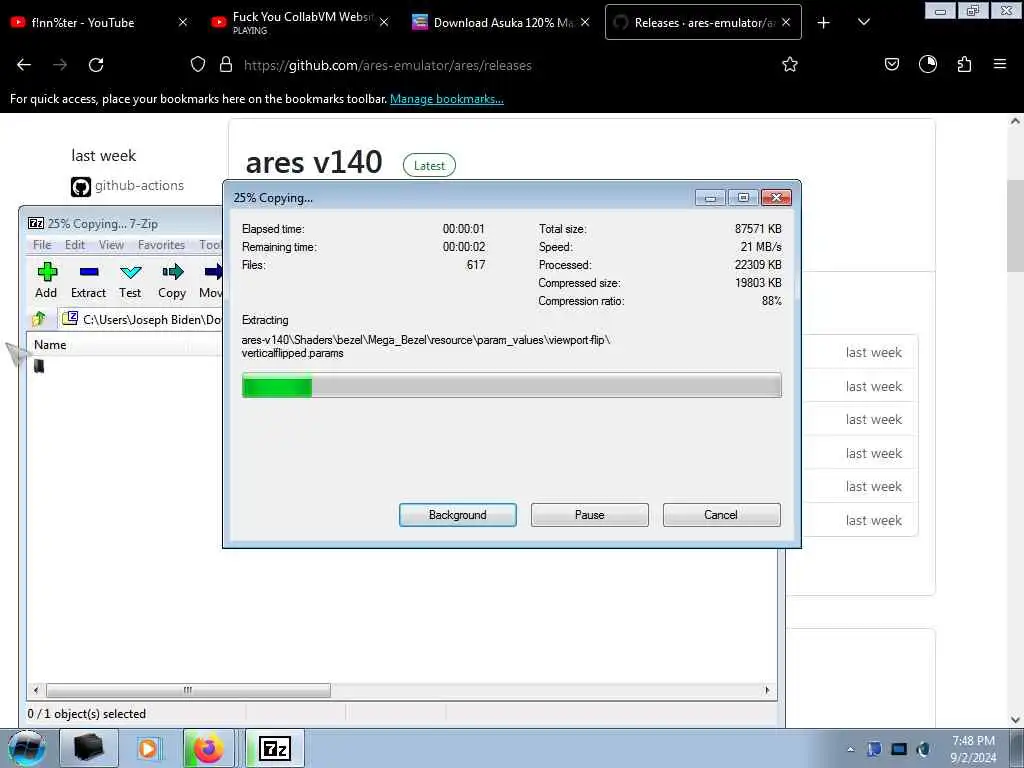The height and width of the screenshot is (768, 1024).
Task: Click the 7-Zip Add toolbar icon
Action: tap(46, 280)
